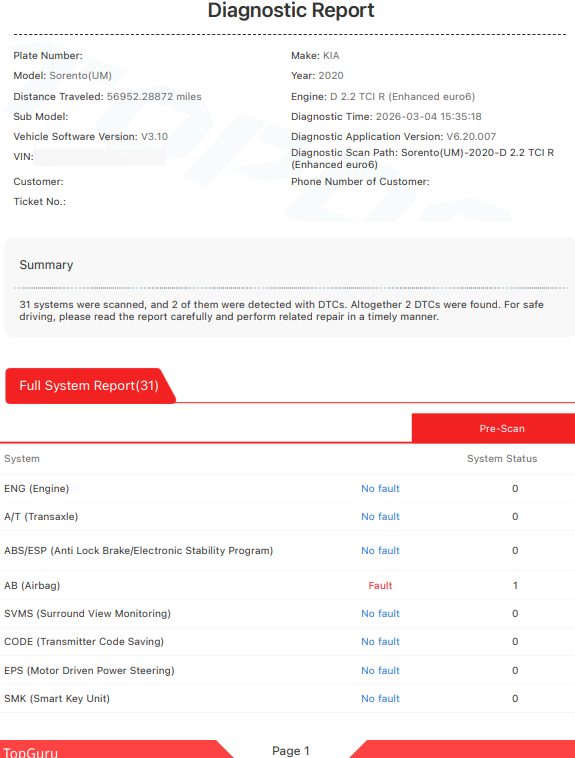Screen dimensions: 575x758
Task: Click the AB (Airbag) fault count 1
Action: [515, 585]
